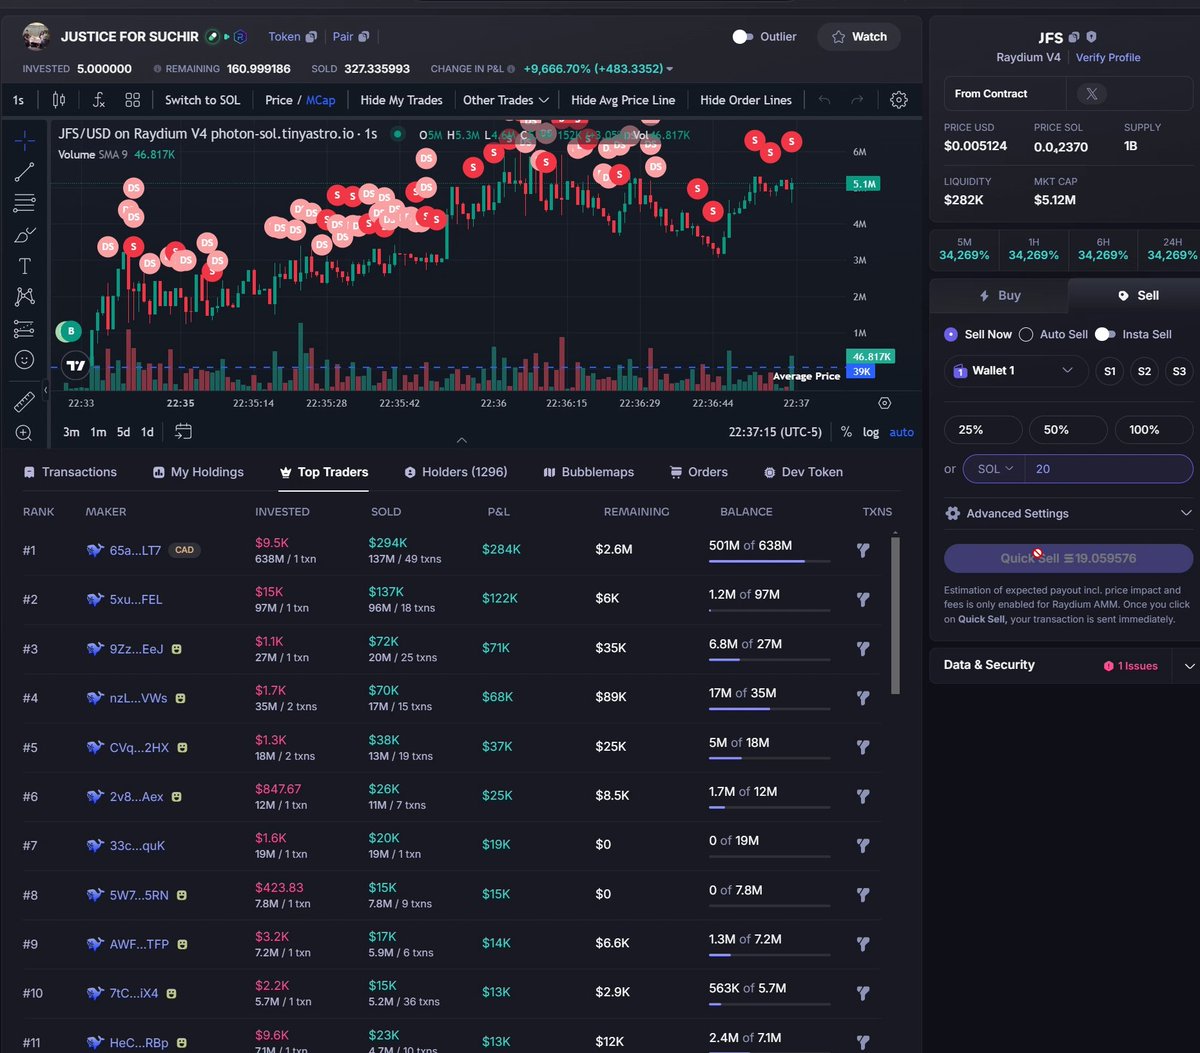The width and height of the screenshot is (1200, 1053).
Task: Toggle the Insta Sell switch
Action: coord(1105,334)
